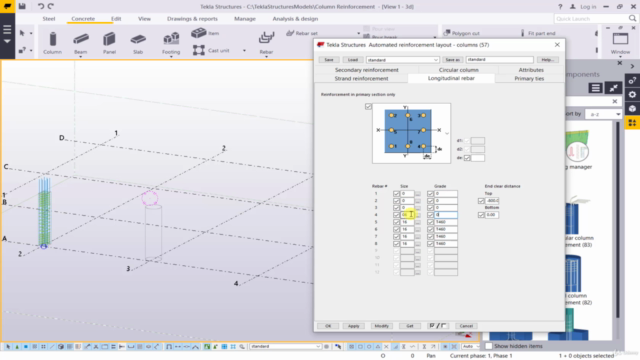Click the Get button
Image resolution: width=640 pixels, height=360 pixels.
(x=410, y=326)
